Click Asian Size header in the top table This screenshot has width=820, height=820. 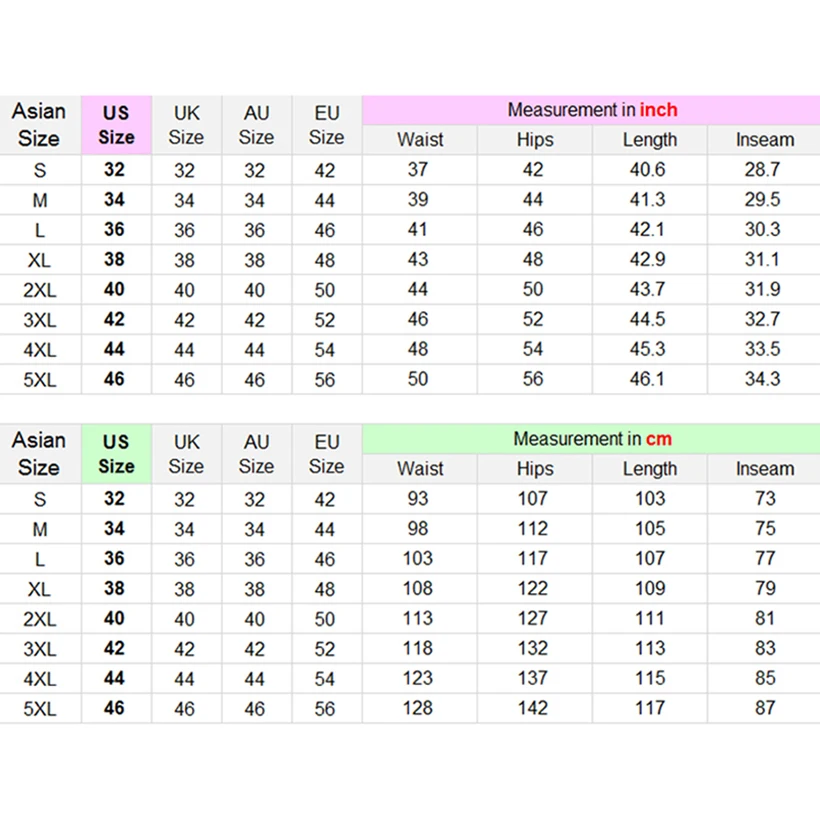pyautogui.click(x=40, y=126)
